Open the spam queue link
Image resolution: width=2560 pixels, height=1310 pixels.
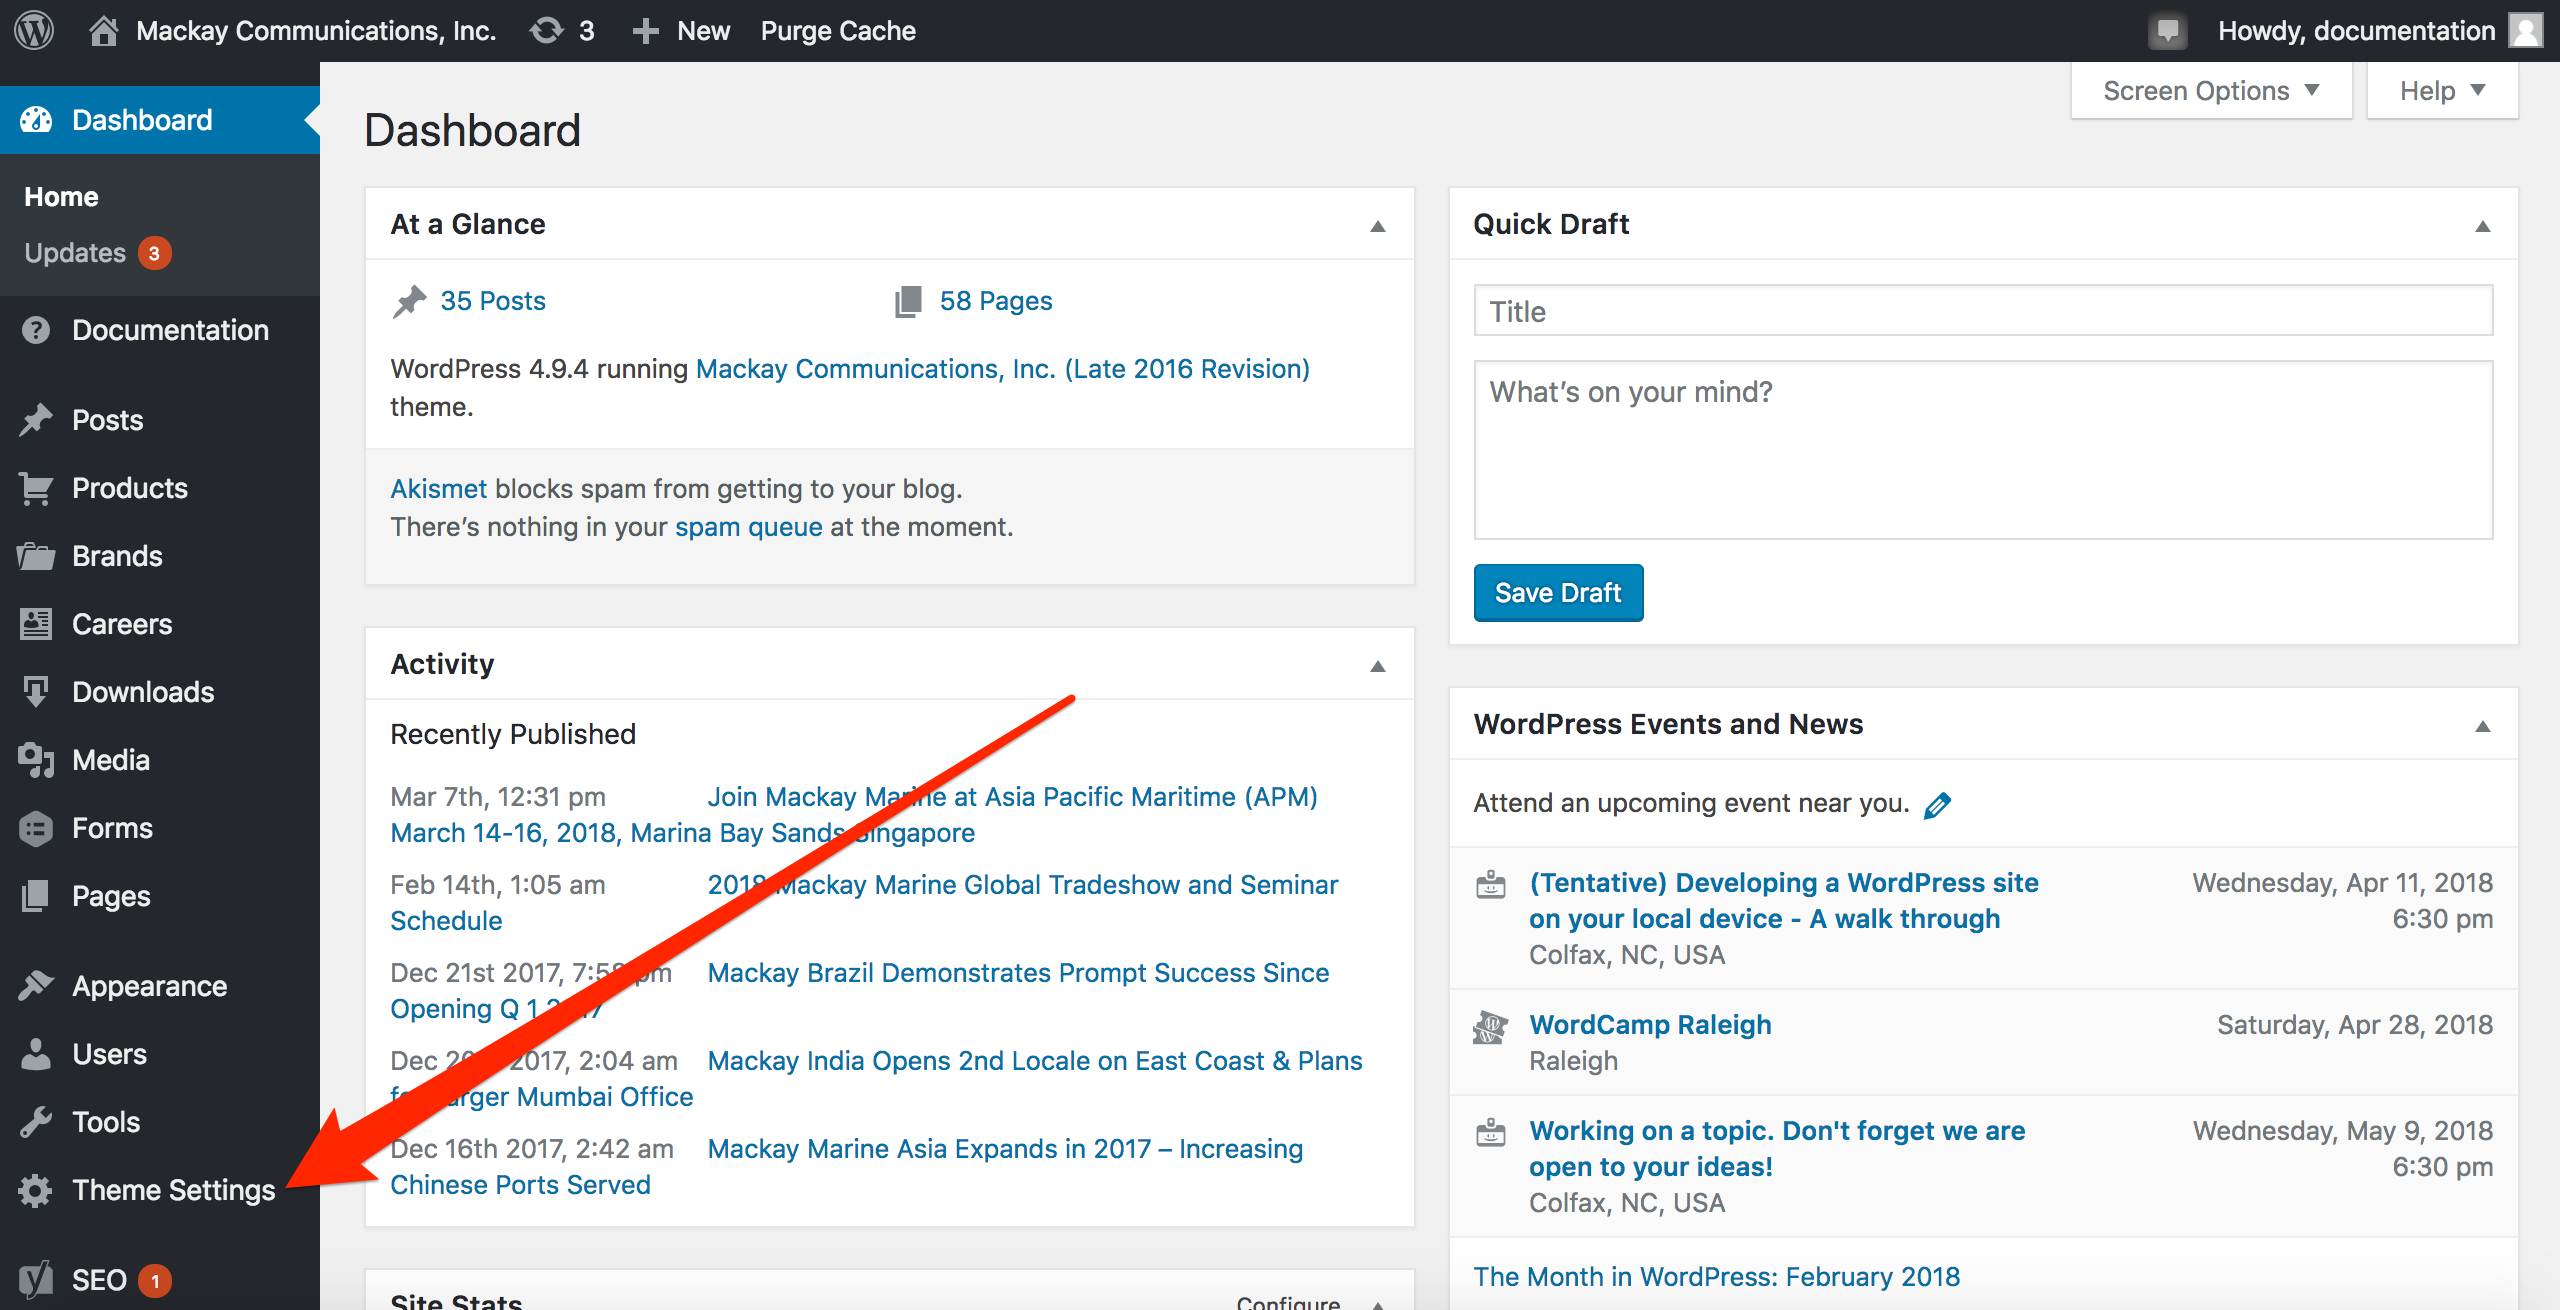coord(749,527)
